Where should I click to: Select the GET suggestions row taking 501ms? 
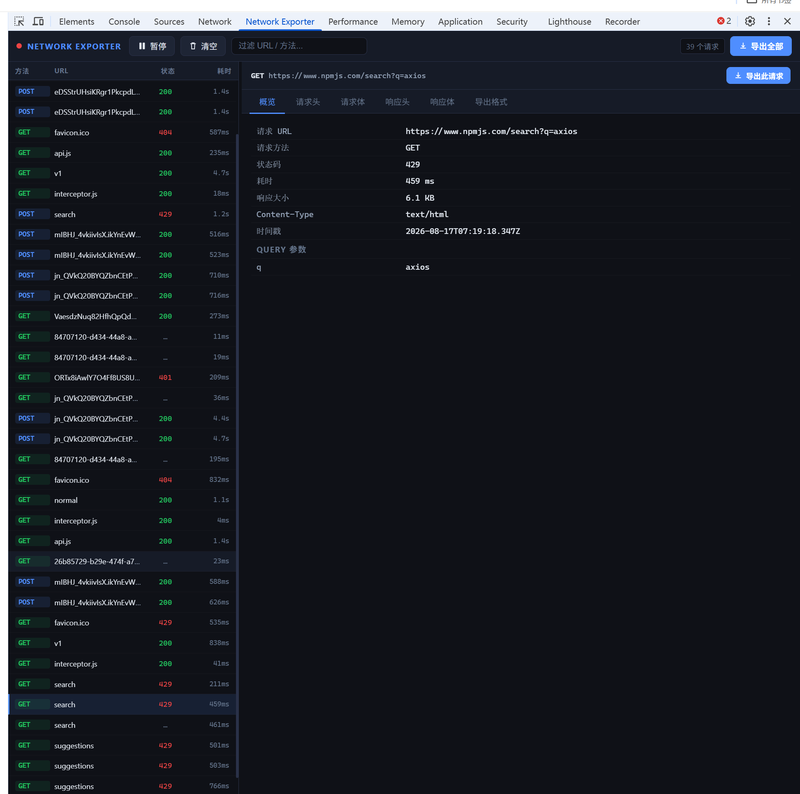[x=122, y=746]
